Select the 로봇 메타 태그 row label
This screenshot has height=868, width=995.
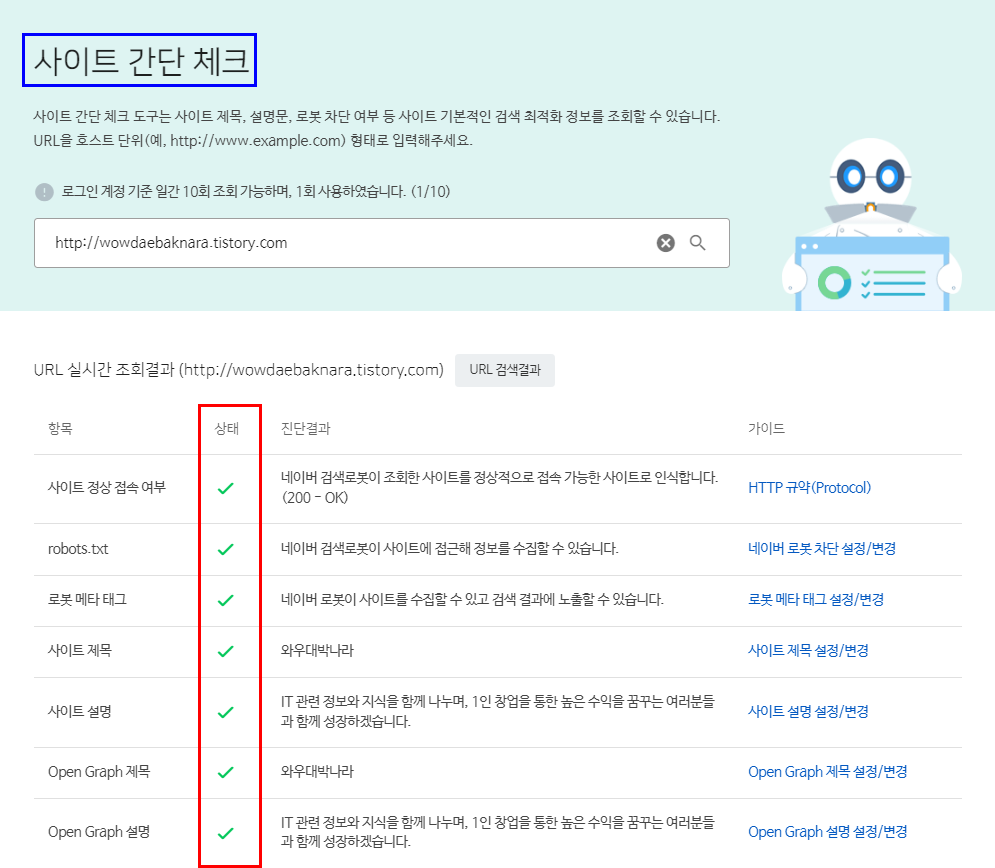(x=88, y=599)
